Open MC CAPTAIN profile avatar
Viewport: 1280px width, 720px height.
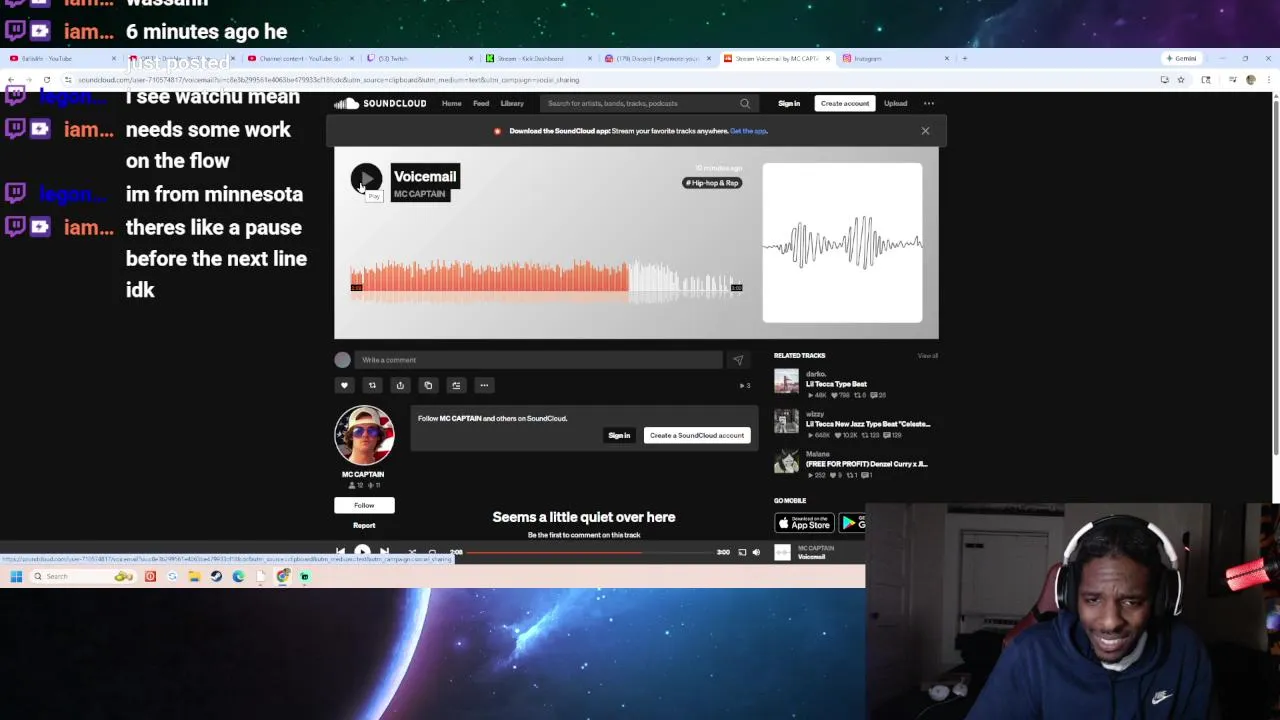[x=364, y=435]
